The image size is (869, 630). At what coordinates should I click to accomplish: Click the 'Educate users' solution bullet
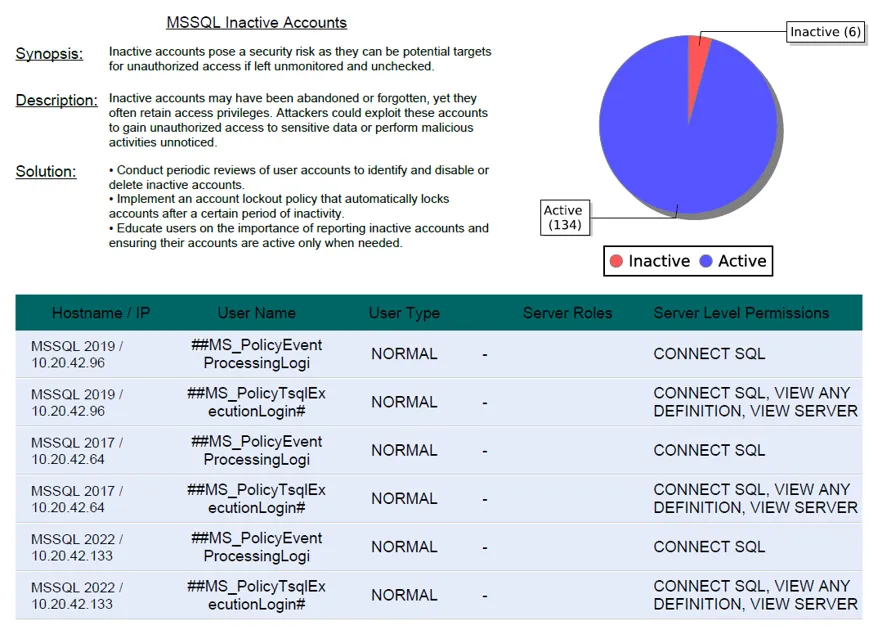[x=299, y=235]
